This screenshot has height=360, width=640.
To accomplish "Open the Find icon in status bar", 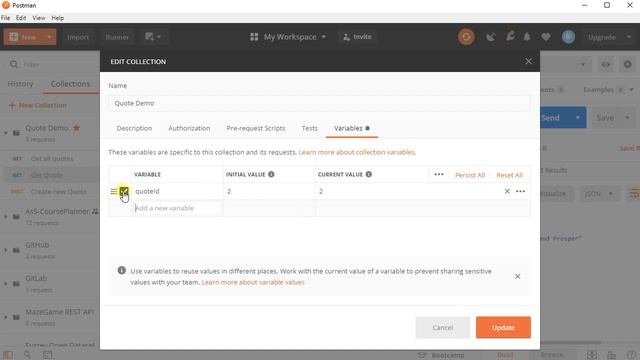I will tap(27, 355).
